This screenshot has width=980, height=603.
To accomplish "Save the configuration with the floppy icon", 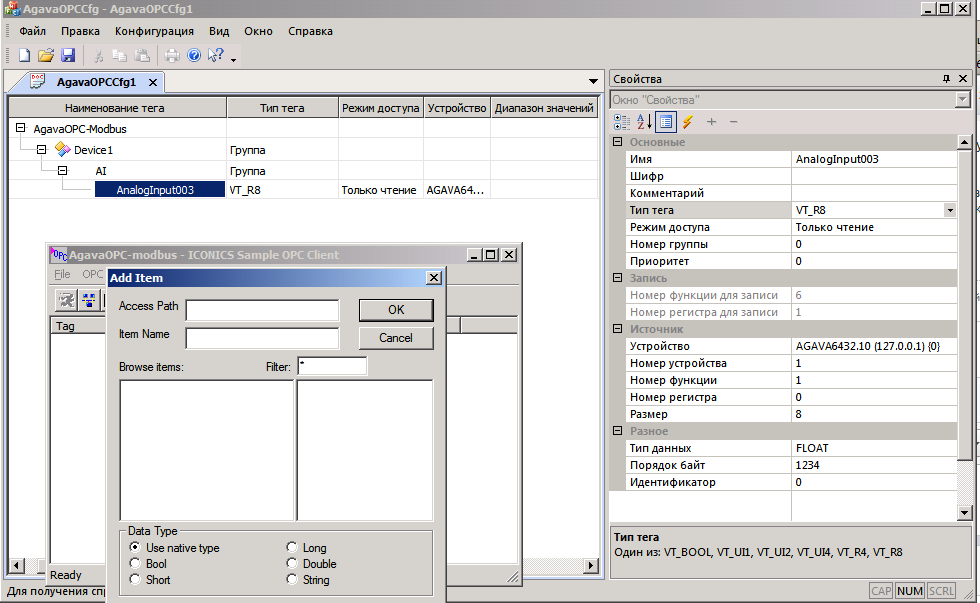I will coord(68,56).
